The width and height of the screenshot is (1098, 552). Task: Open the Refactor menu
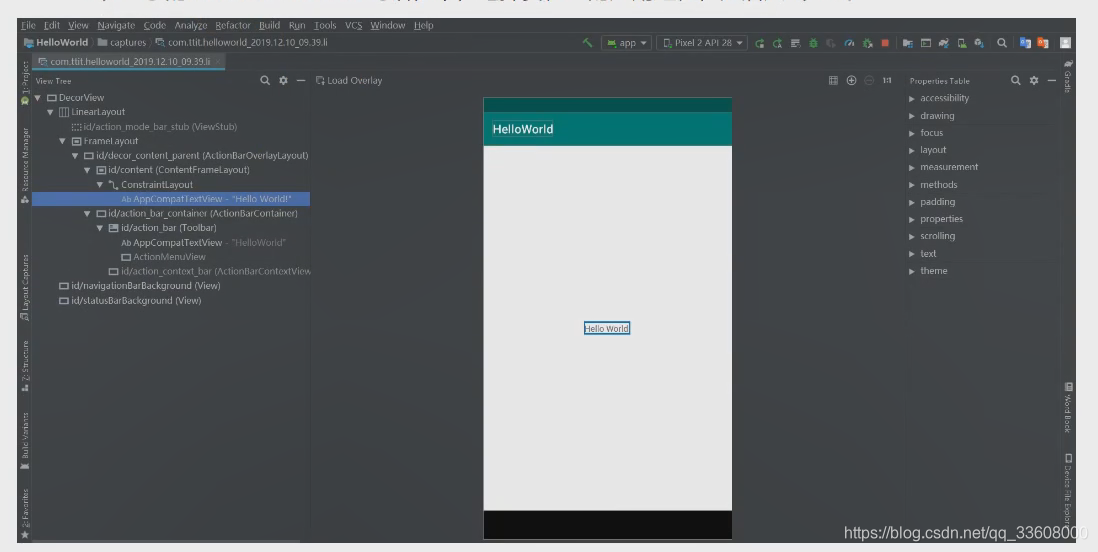pos(232,25)
